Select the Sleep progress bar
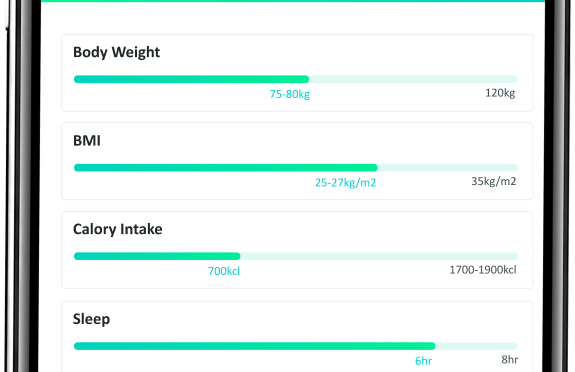This screenshot has height=372, width=575. pyautogui.click(x=296, y=346)
